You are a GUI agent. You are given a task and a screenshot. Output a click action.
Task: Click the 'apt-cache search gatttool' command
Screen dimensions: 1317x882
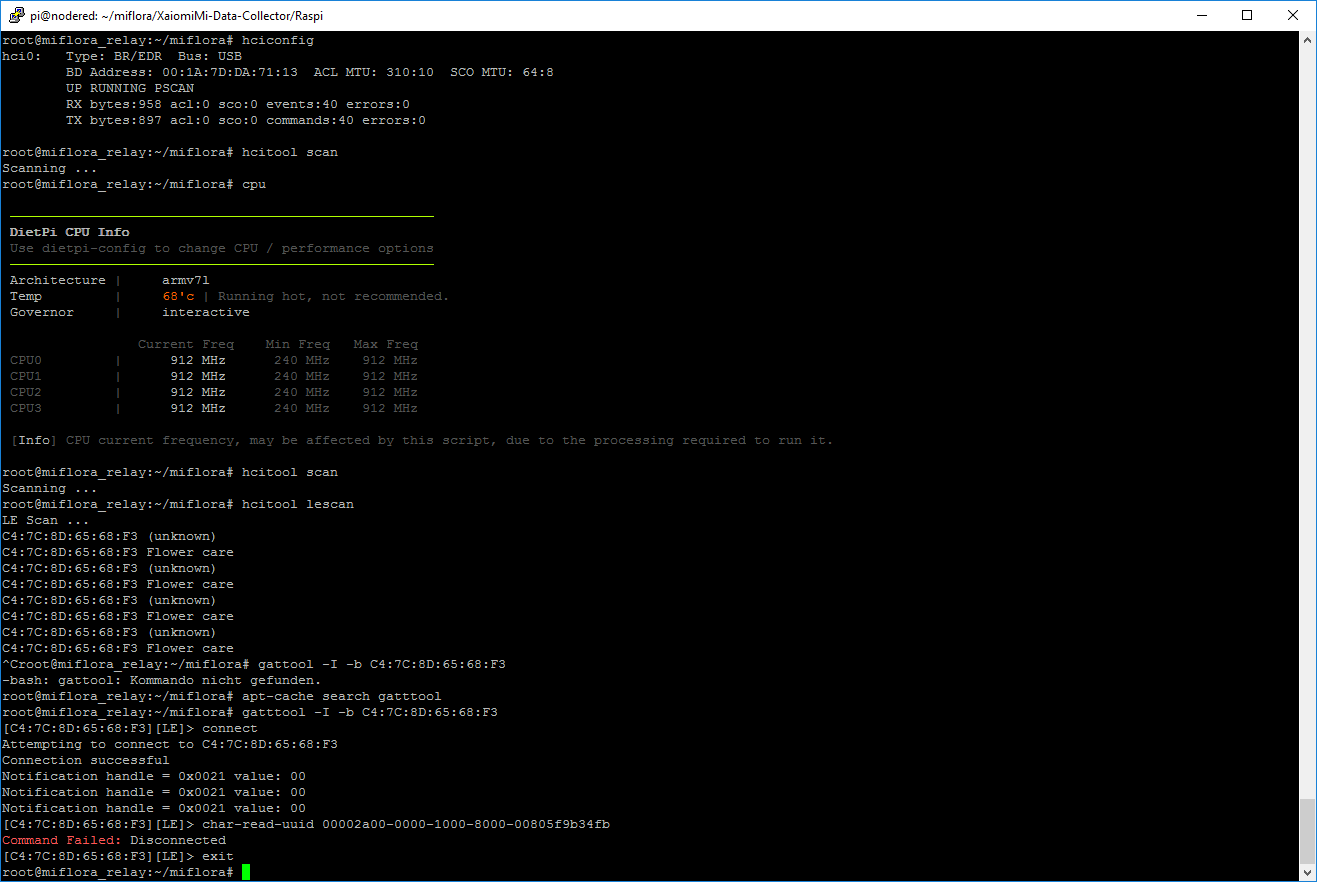click(x=341, y=696)
